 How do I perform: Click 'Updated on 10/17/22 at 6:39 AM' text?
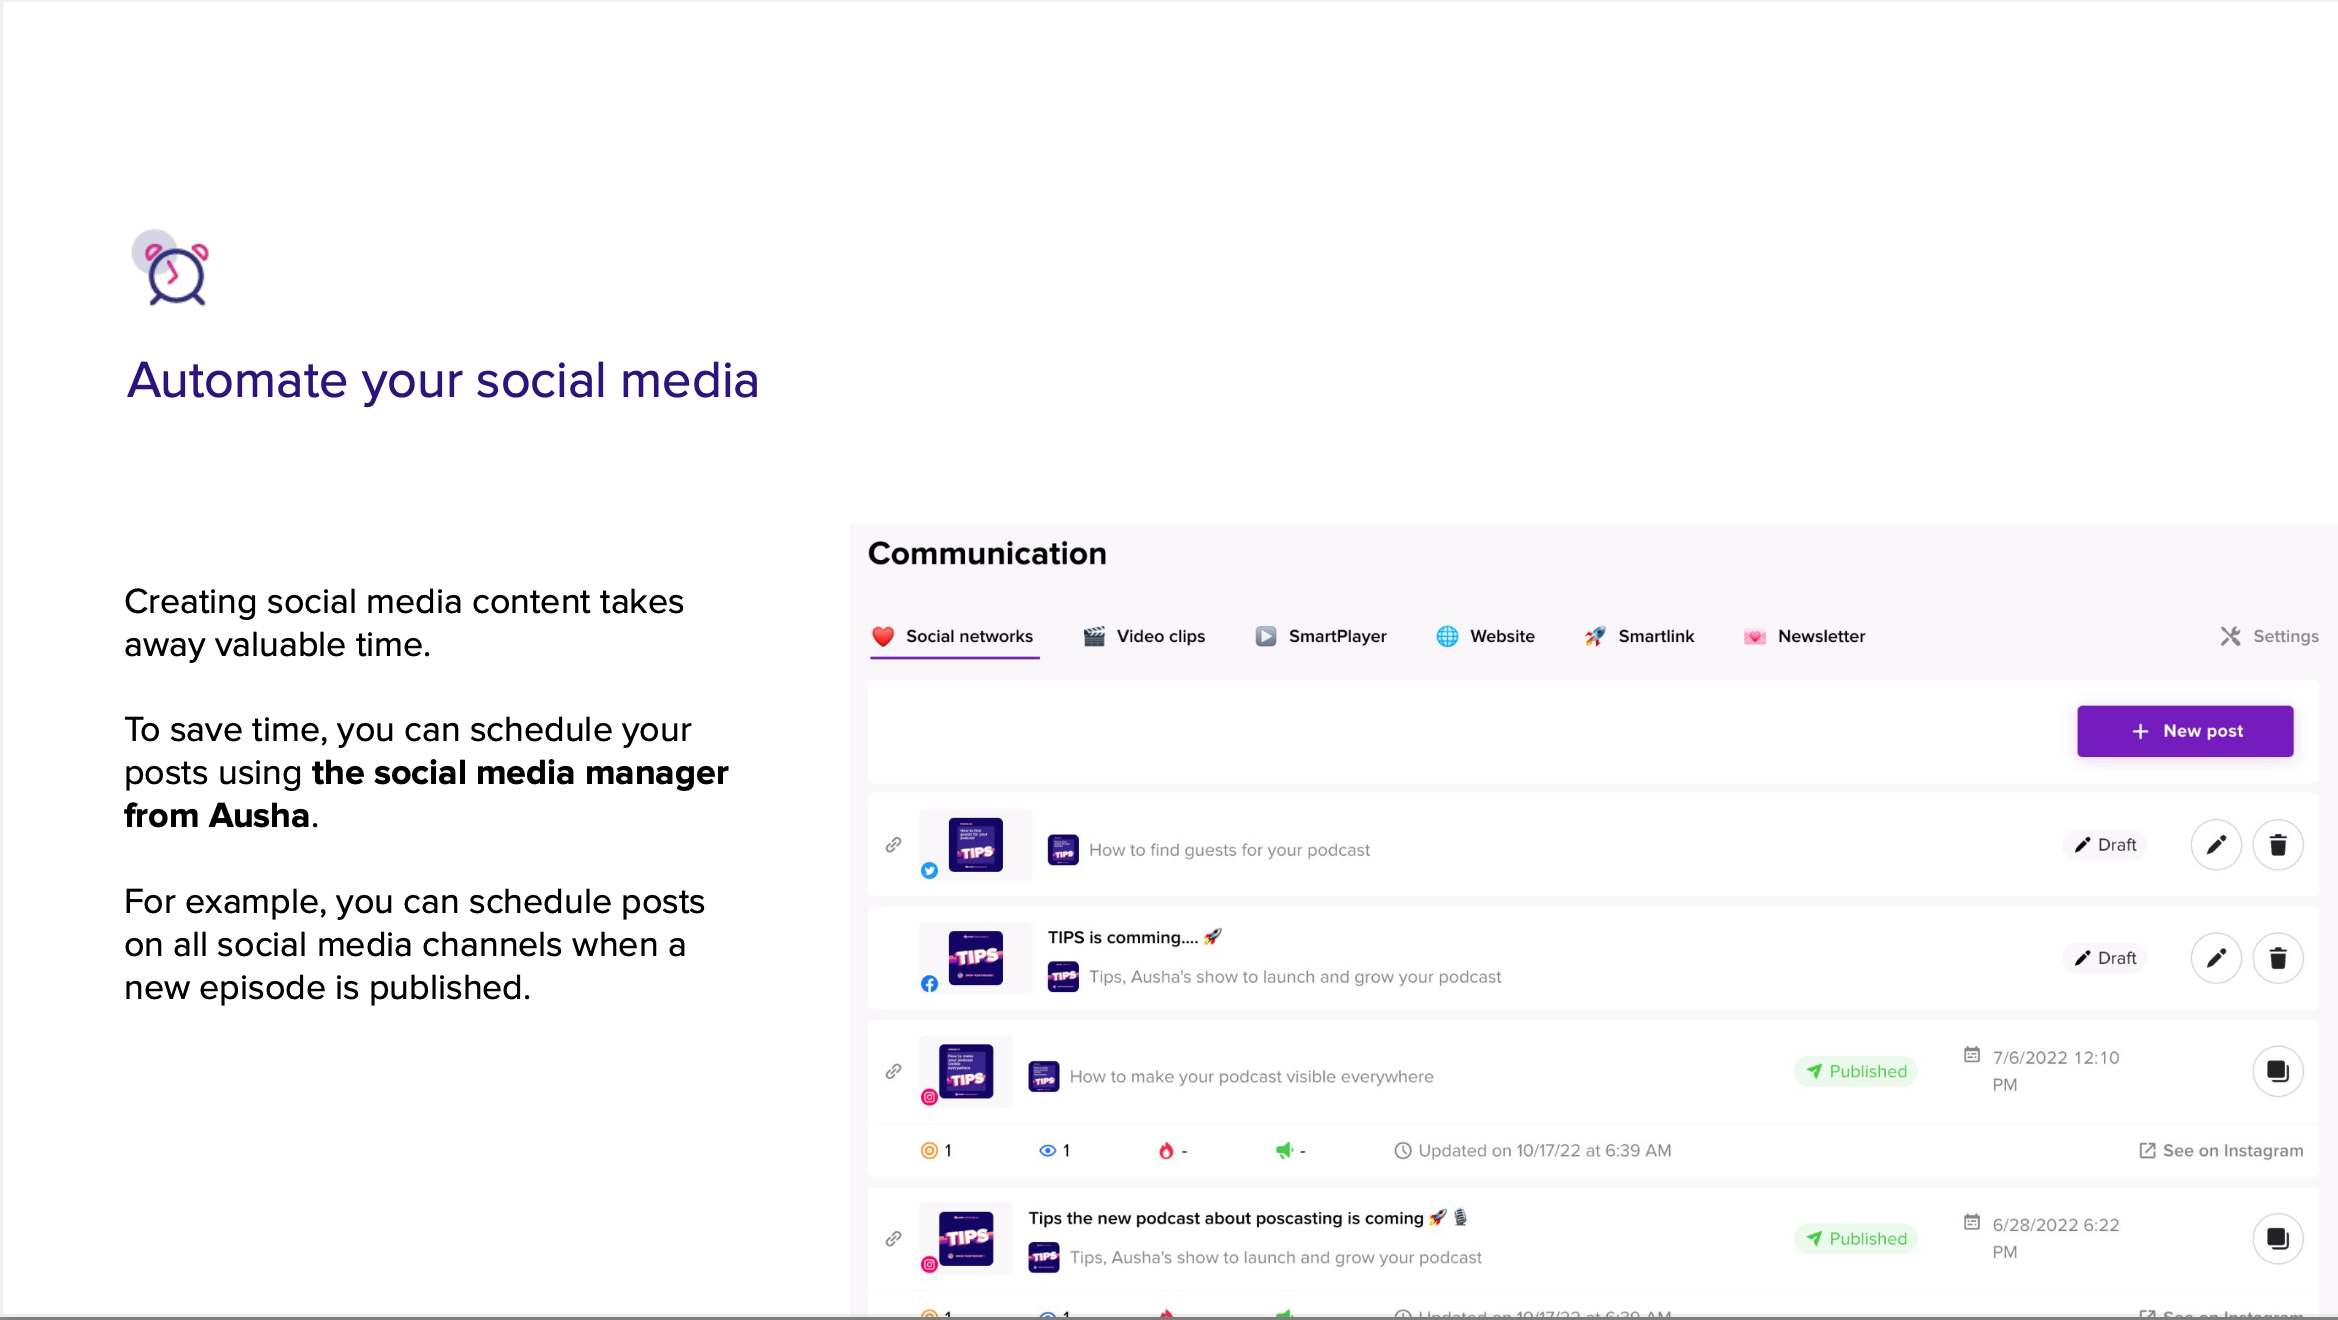click(1544, 1150)
